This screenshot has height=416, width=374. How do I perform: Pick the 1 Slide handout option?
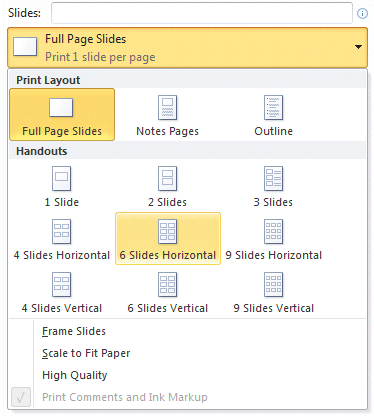(x=62, y=187)
